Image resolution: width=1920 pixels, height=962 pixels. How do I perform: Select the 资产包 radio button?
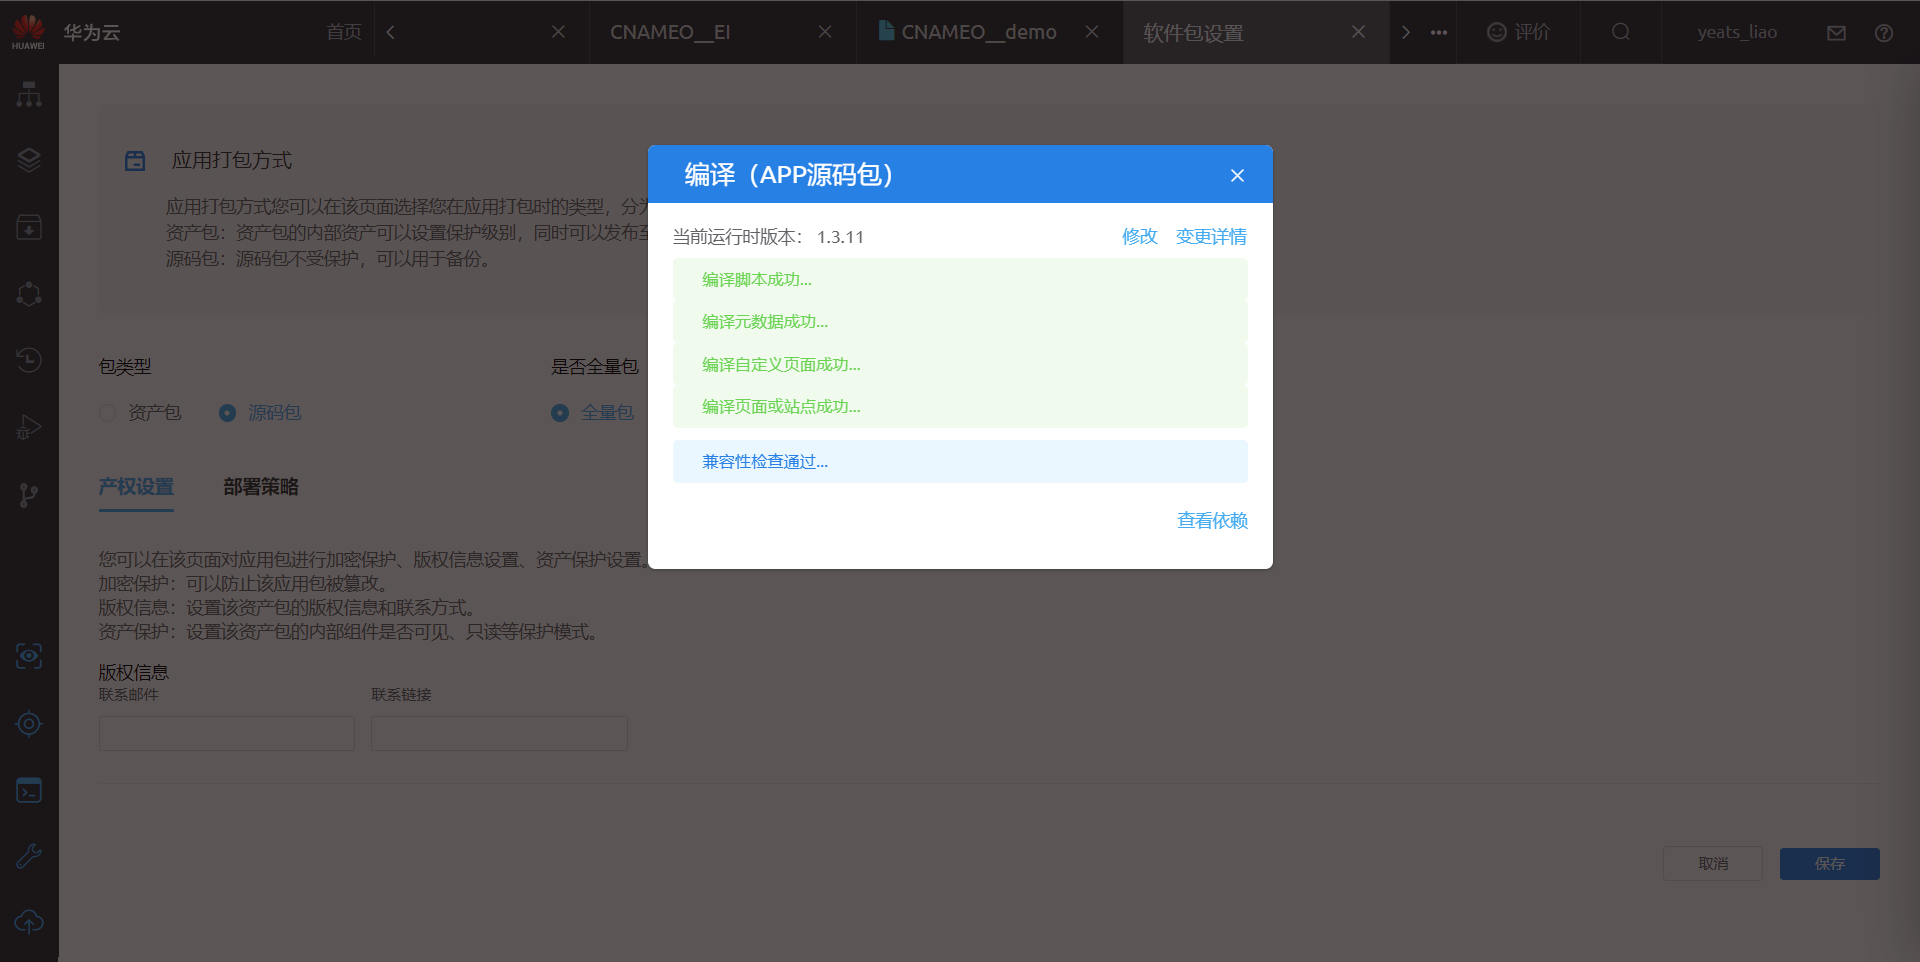click(108, 413)
